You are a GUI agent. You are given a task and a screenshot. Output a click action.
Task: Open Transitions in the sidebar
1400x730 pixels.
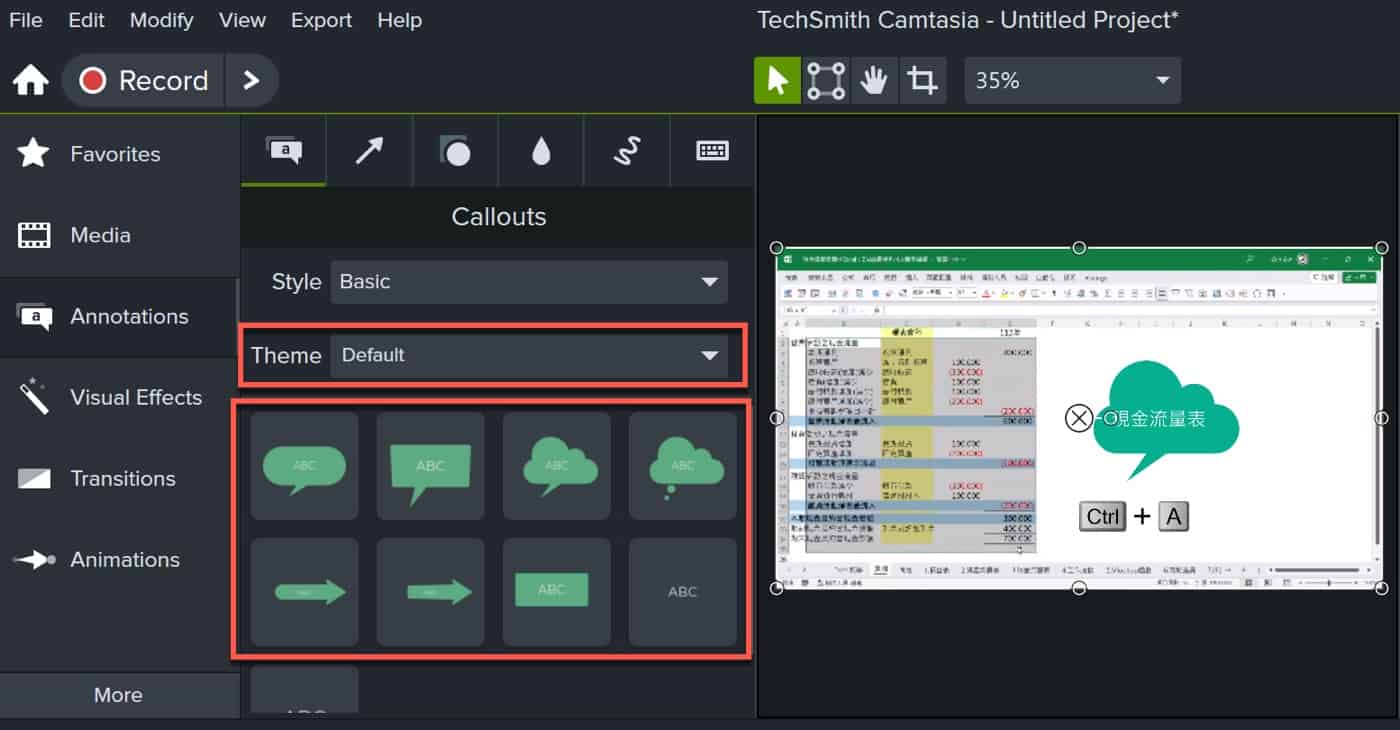tap(119, 478)
